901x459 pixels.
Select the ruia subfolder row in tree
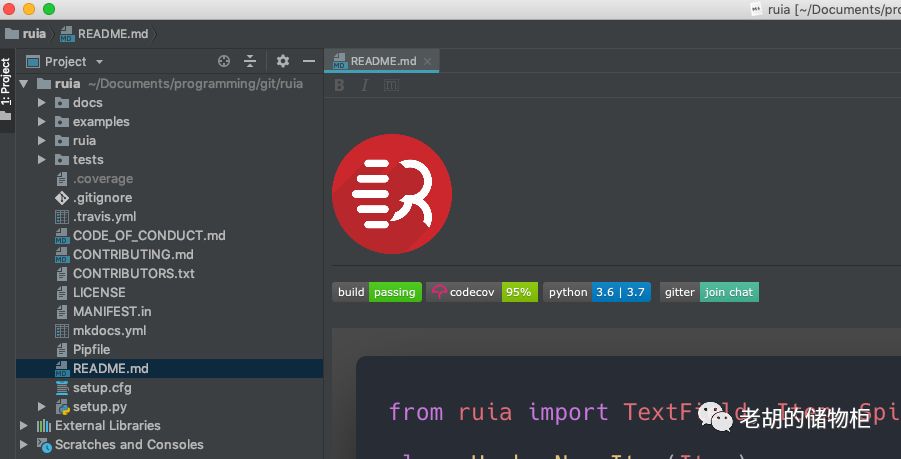(170, 141)
